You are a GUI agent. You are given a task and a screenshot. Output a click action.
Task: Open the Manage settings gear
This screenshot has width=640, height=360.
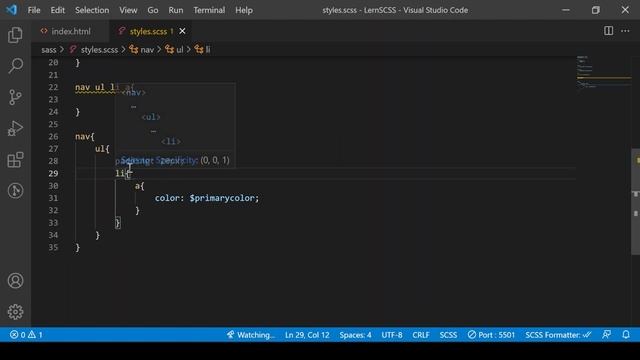(x=15, y=312)
